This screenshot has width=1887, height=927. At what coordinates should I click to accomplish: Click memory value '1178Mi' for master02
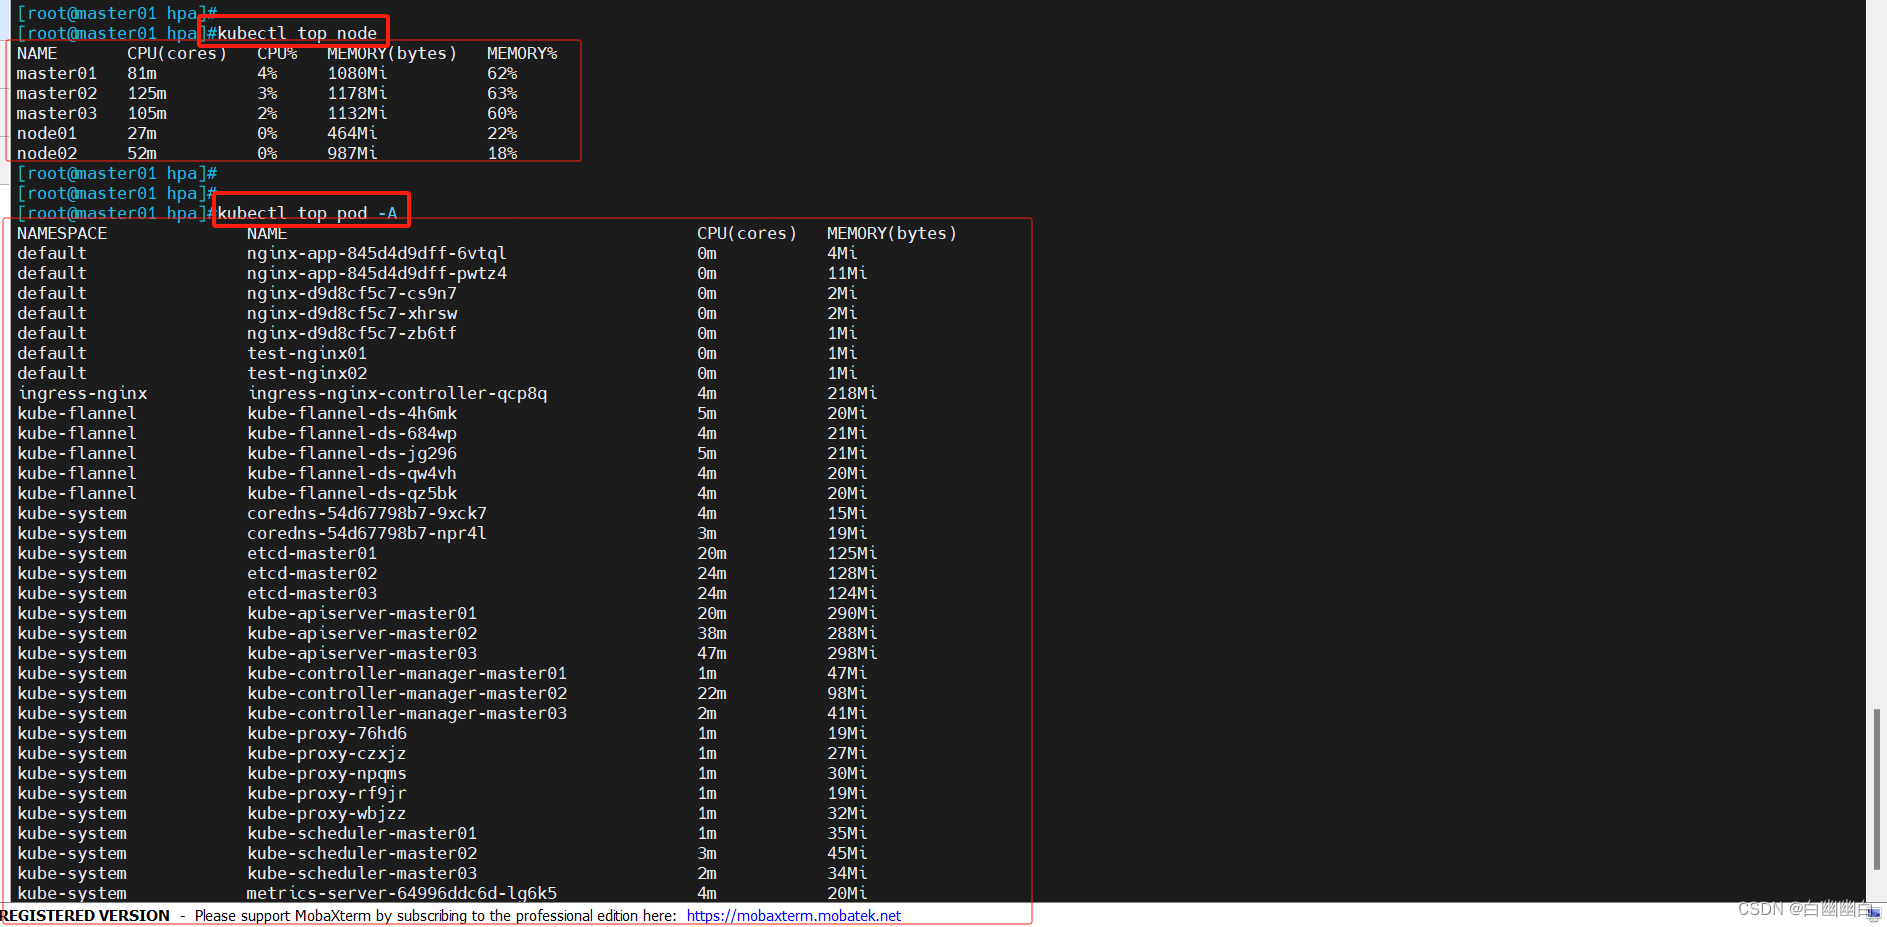(x=357, y=93)
